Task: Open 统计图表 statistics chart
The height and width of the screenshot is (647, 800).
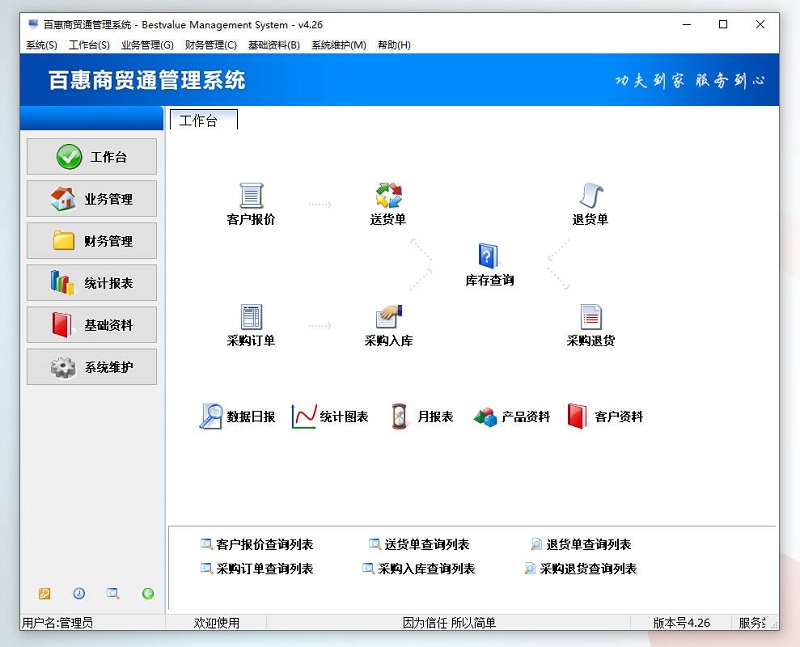Action: coord(330,417)
